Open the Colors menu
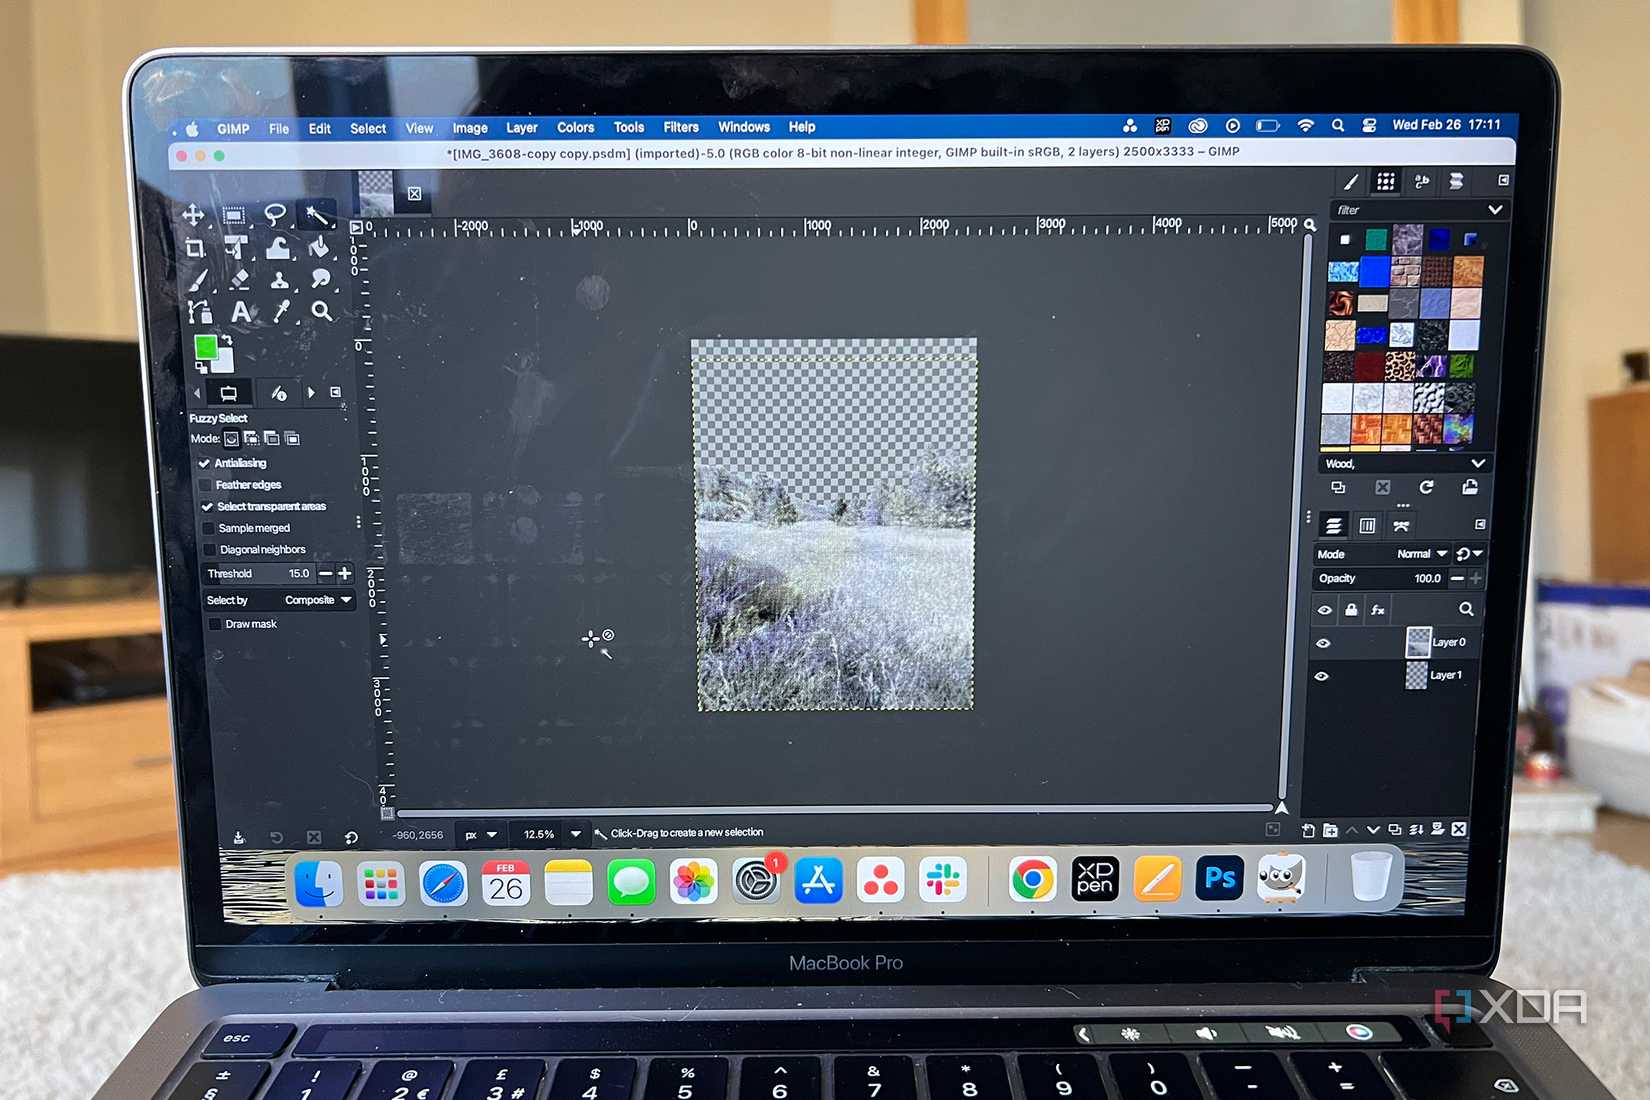 click(x=575, y=127)
